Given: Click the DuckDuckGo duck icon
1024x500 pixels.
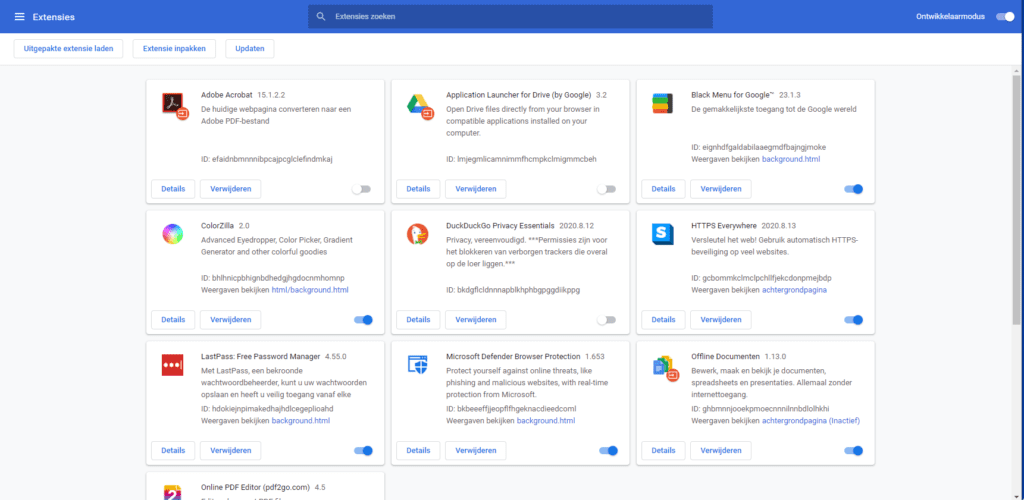Looking at the screenshot, I should (x=417, y=234).
